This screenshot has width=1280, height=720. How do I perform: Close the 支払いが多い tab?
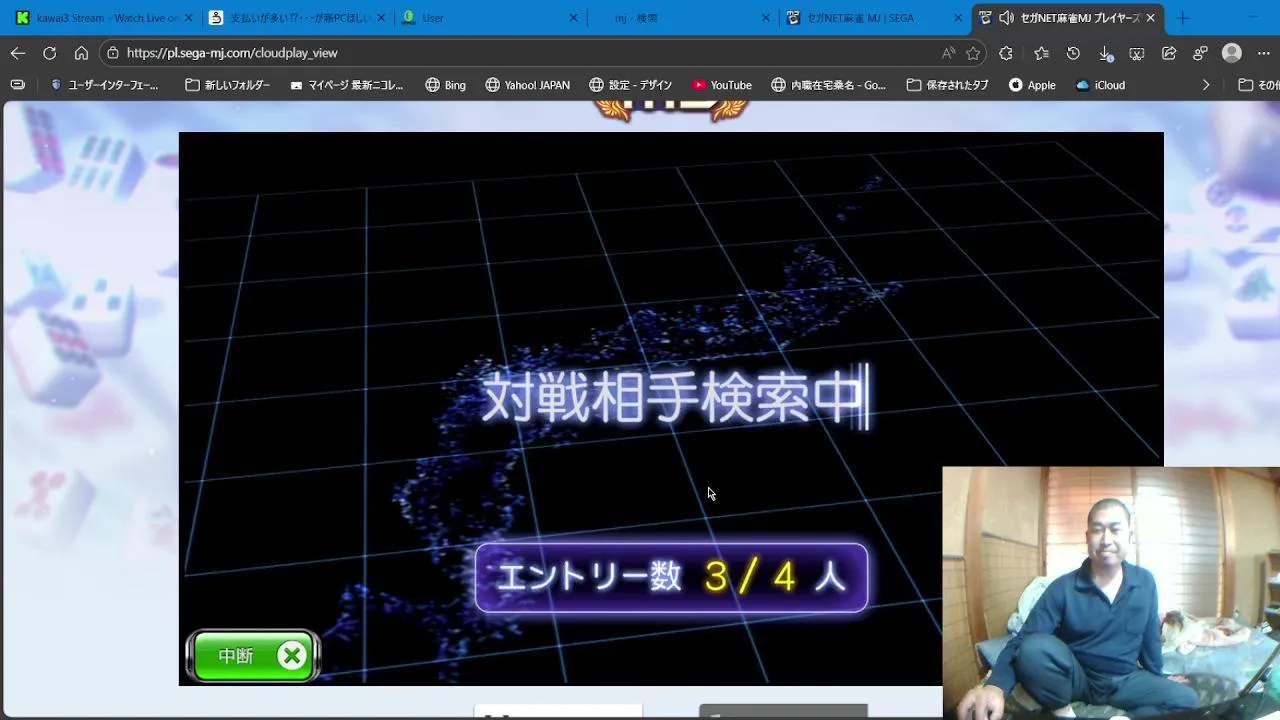[380, 18]
